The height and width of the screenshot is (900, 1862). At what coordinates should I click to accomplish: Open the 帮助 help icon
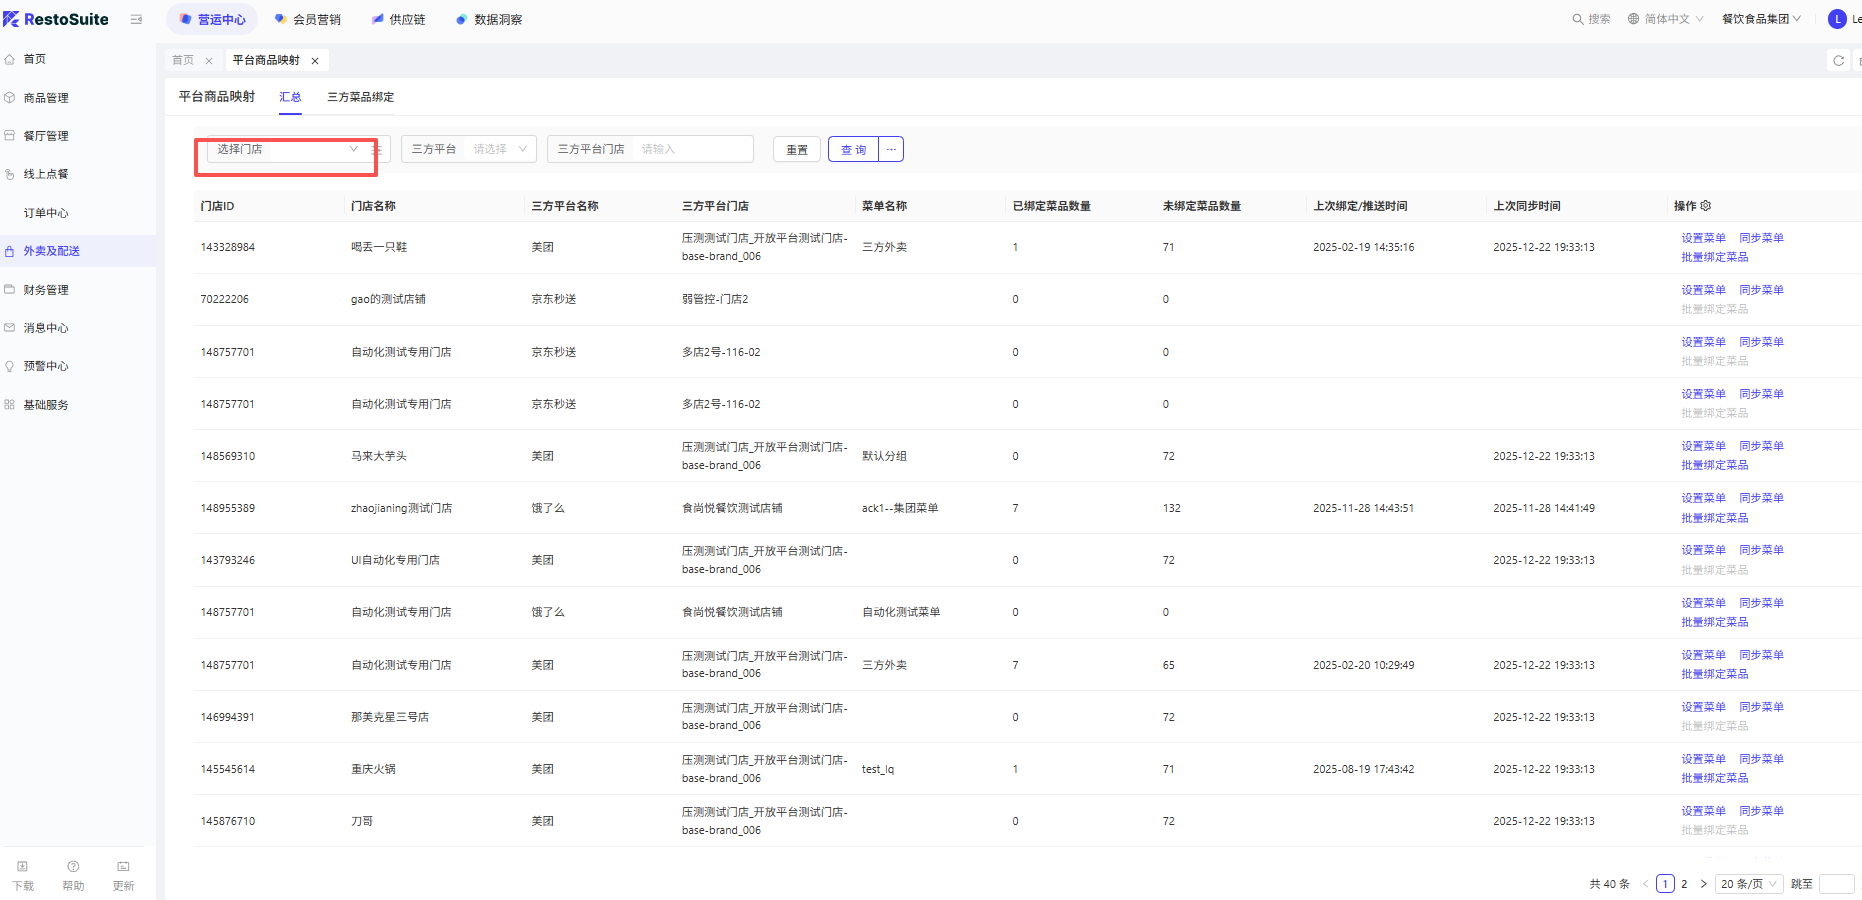tap(73, 867)
